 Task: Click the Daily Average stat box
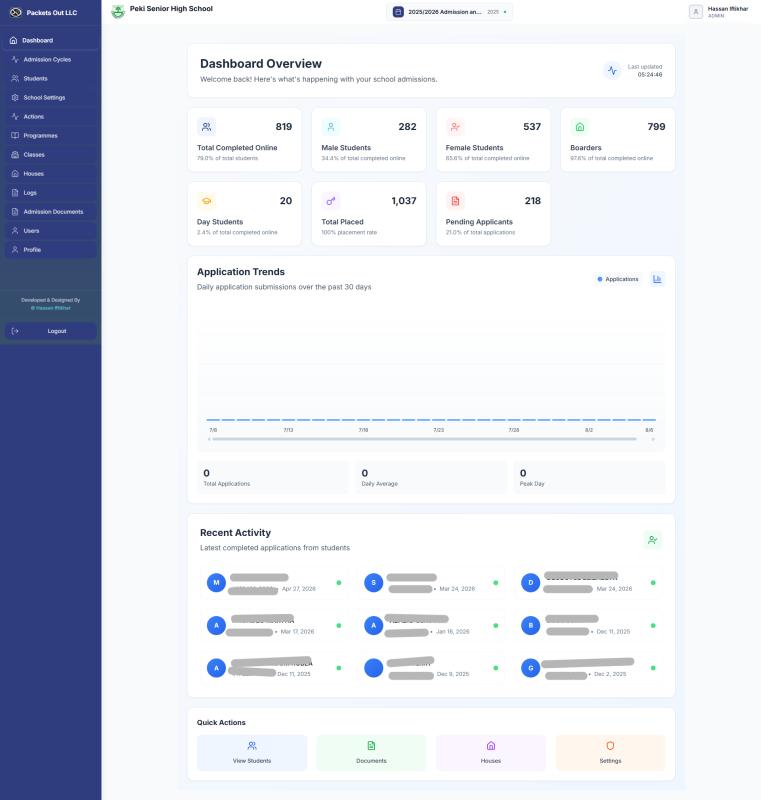(432, 478)
